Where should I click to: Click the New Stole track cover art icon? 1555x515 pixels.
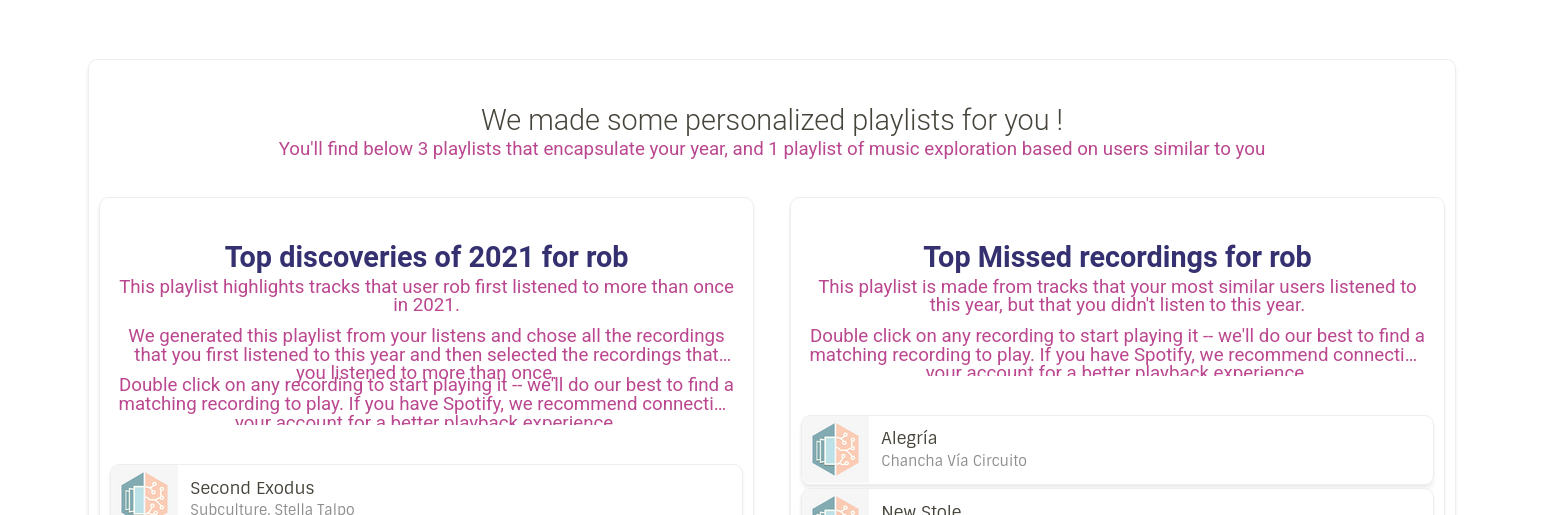835,505
